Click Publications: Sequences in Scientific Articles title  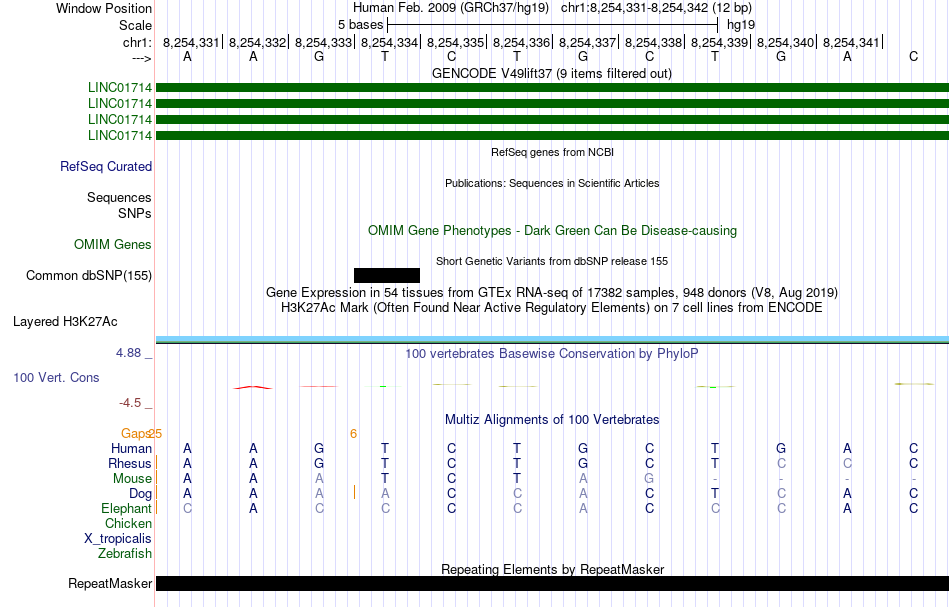pos(552,184)
